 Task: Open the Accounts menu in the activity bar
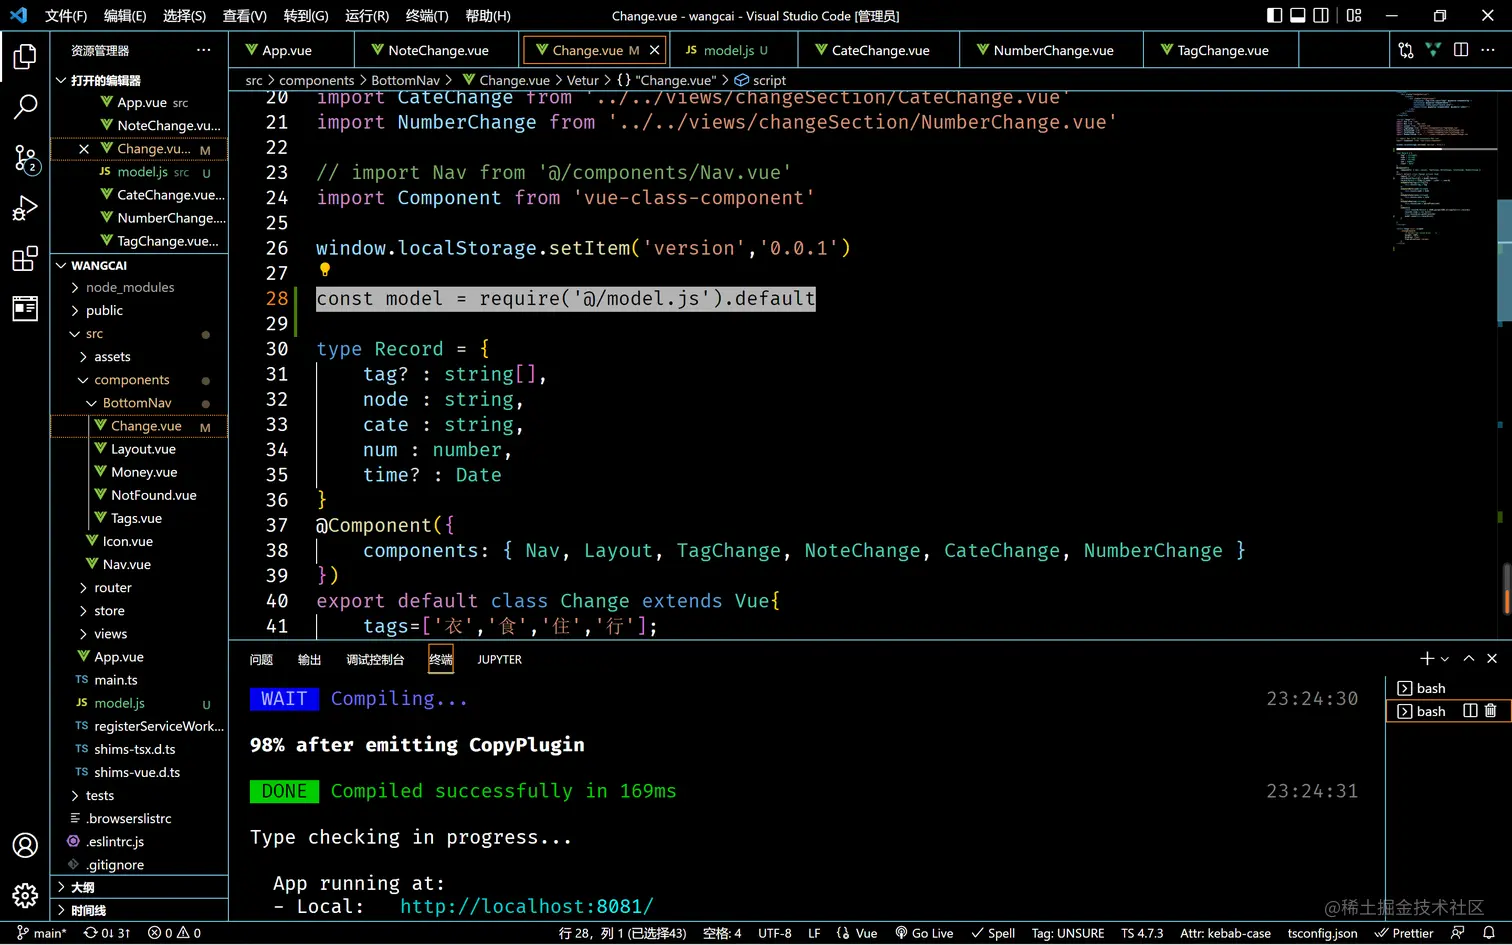[x=25, y=845]
